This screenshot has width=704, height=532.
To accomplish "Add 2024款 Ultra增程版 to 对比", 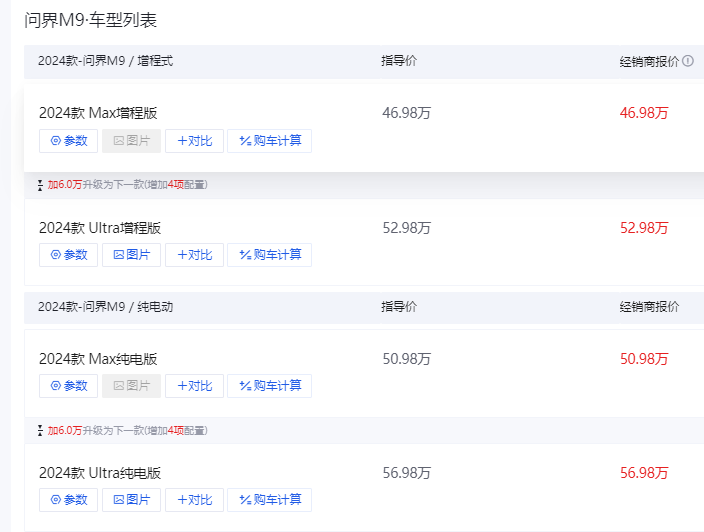I will click(x=194, y=255).
